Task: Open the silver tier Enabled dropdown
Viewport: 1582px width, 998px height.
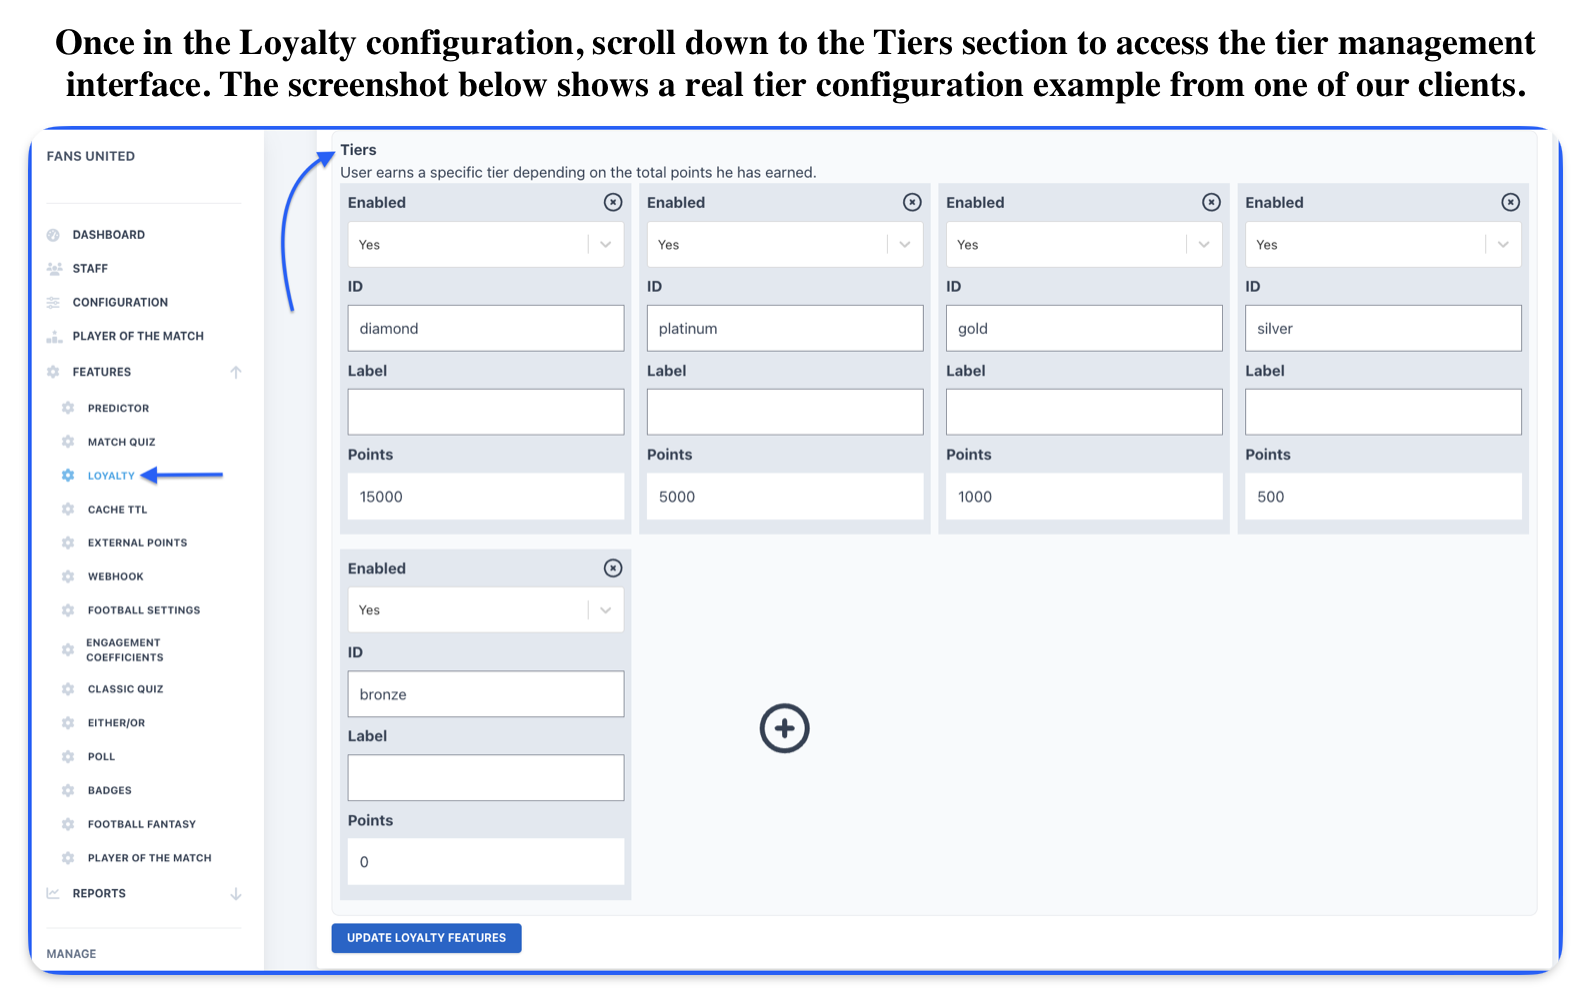Action: (x=1383, y=244)
